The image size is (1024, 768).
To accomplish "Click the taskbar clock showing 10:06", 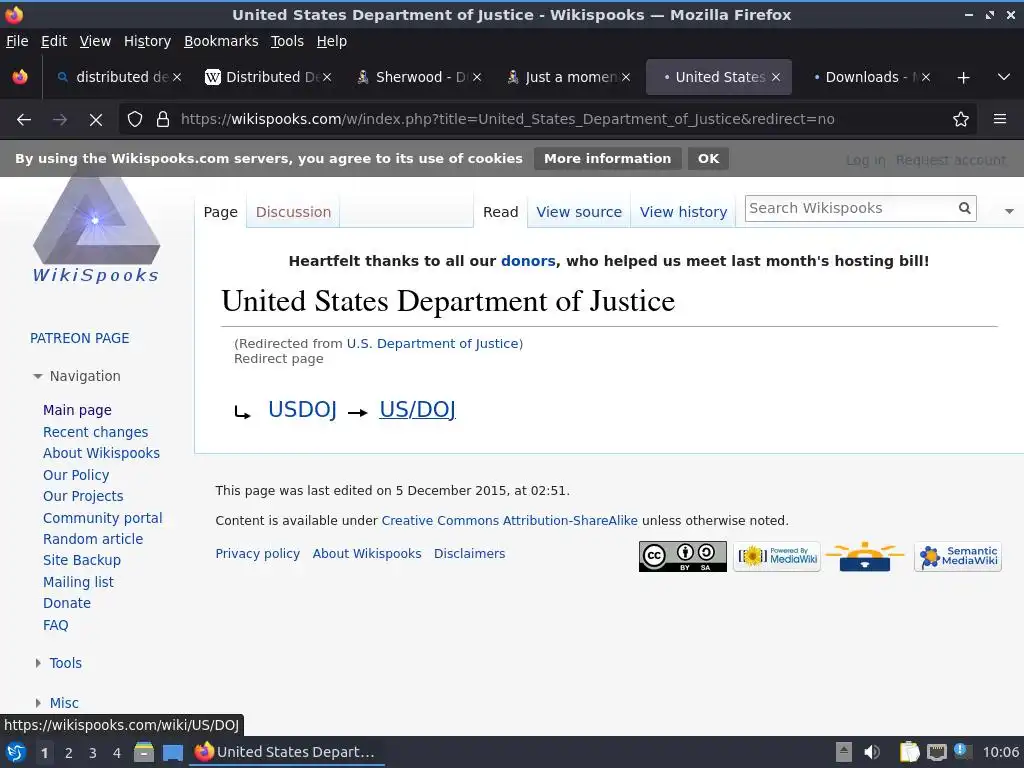I will 1000,752.
